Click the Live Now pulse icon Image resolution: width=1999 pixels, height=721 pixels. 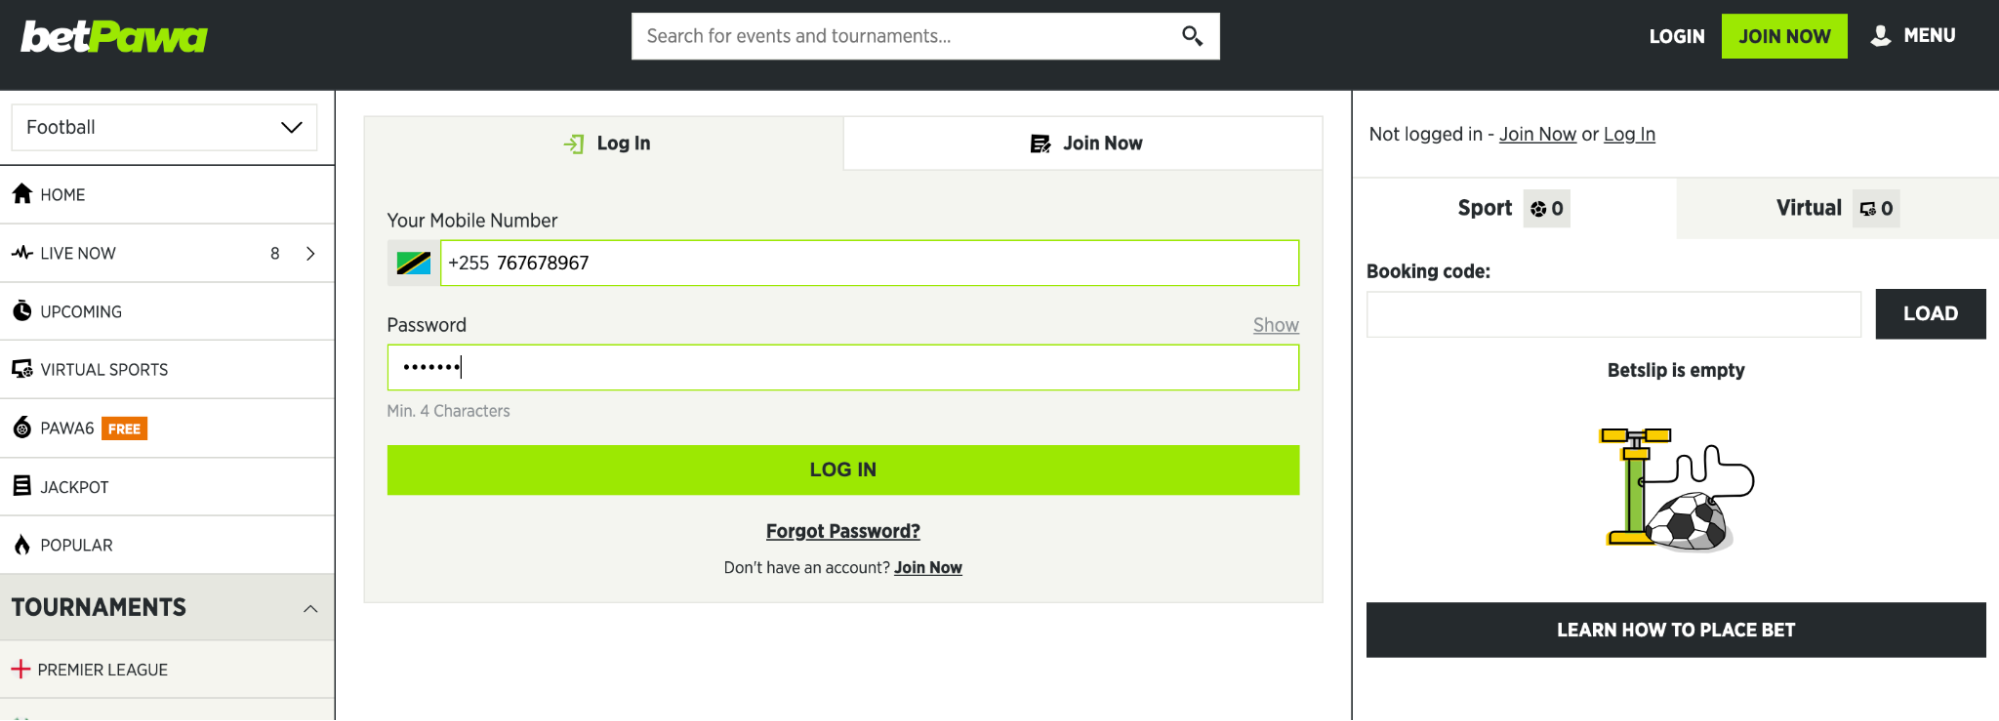22,253
